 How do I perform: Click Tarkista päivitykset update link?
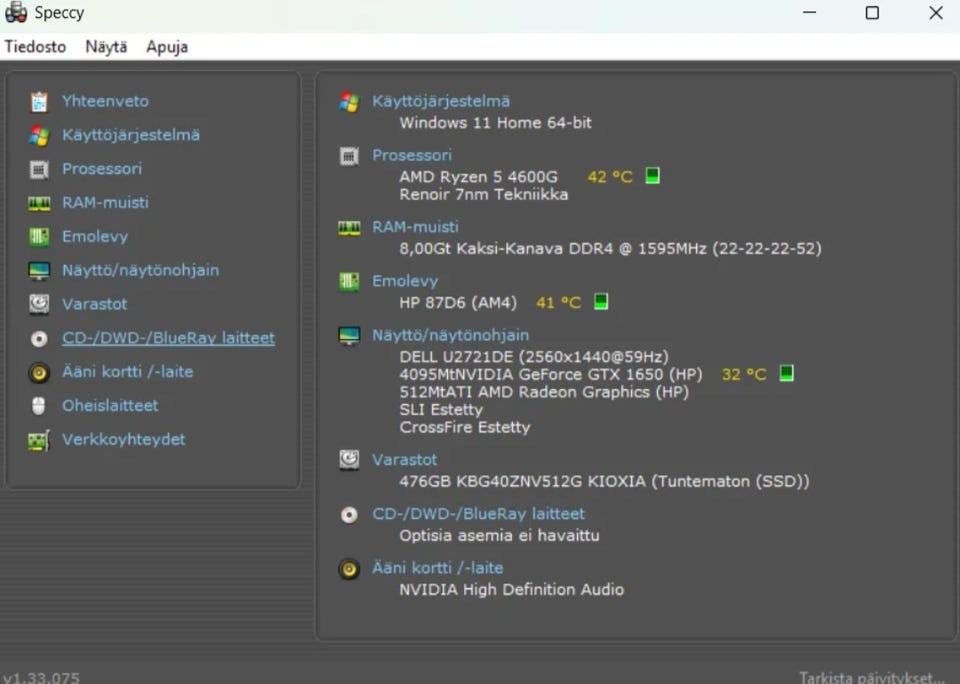coord(870,677)
